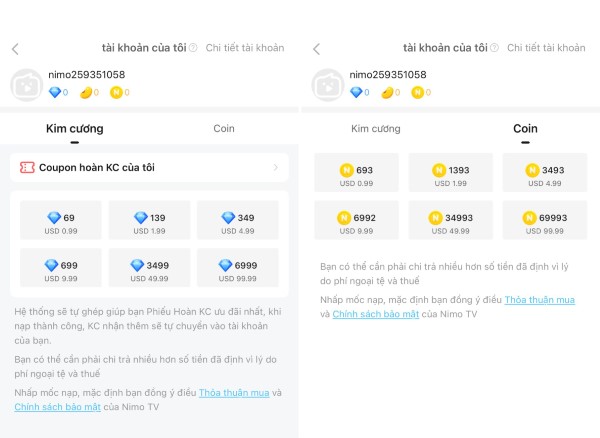This screenshot has width=600, height=438.
Task: Buy the 1393 coin USD 1.99 package
Action: point(450,175)
